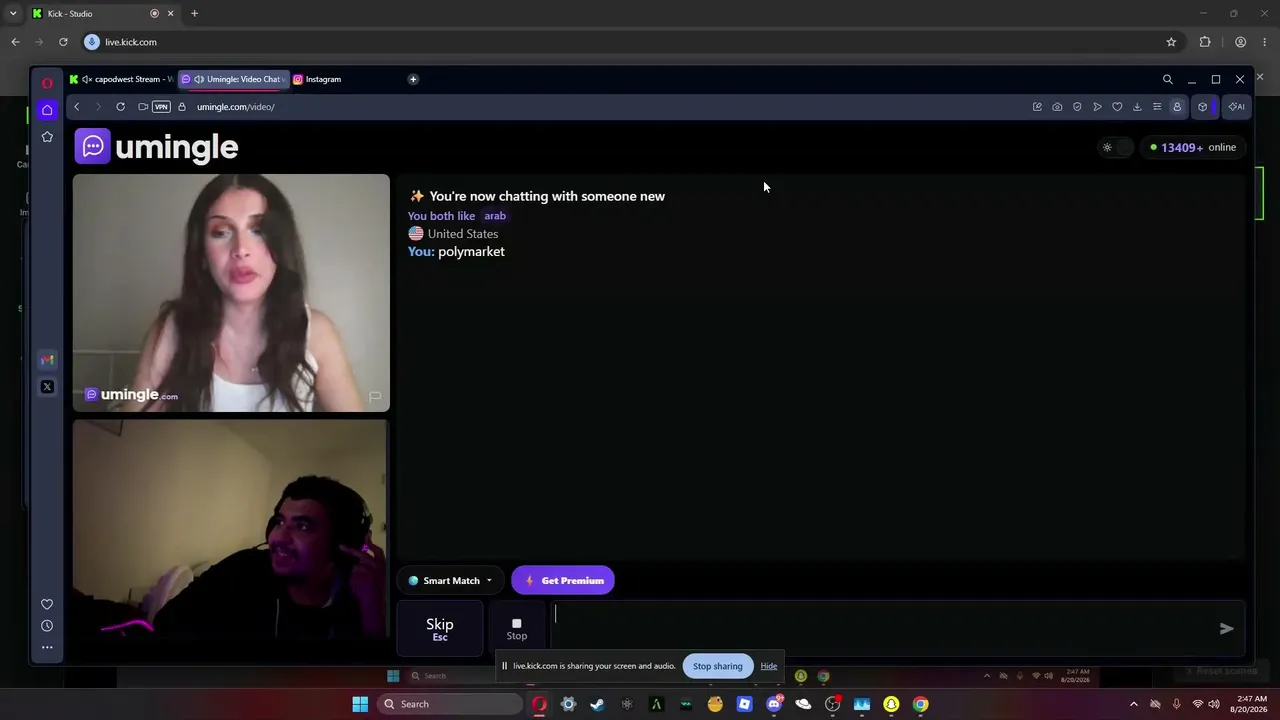Open the Opera tab search magnifier
The image size is (1280, 720).
[x=1167, y=79]
